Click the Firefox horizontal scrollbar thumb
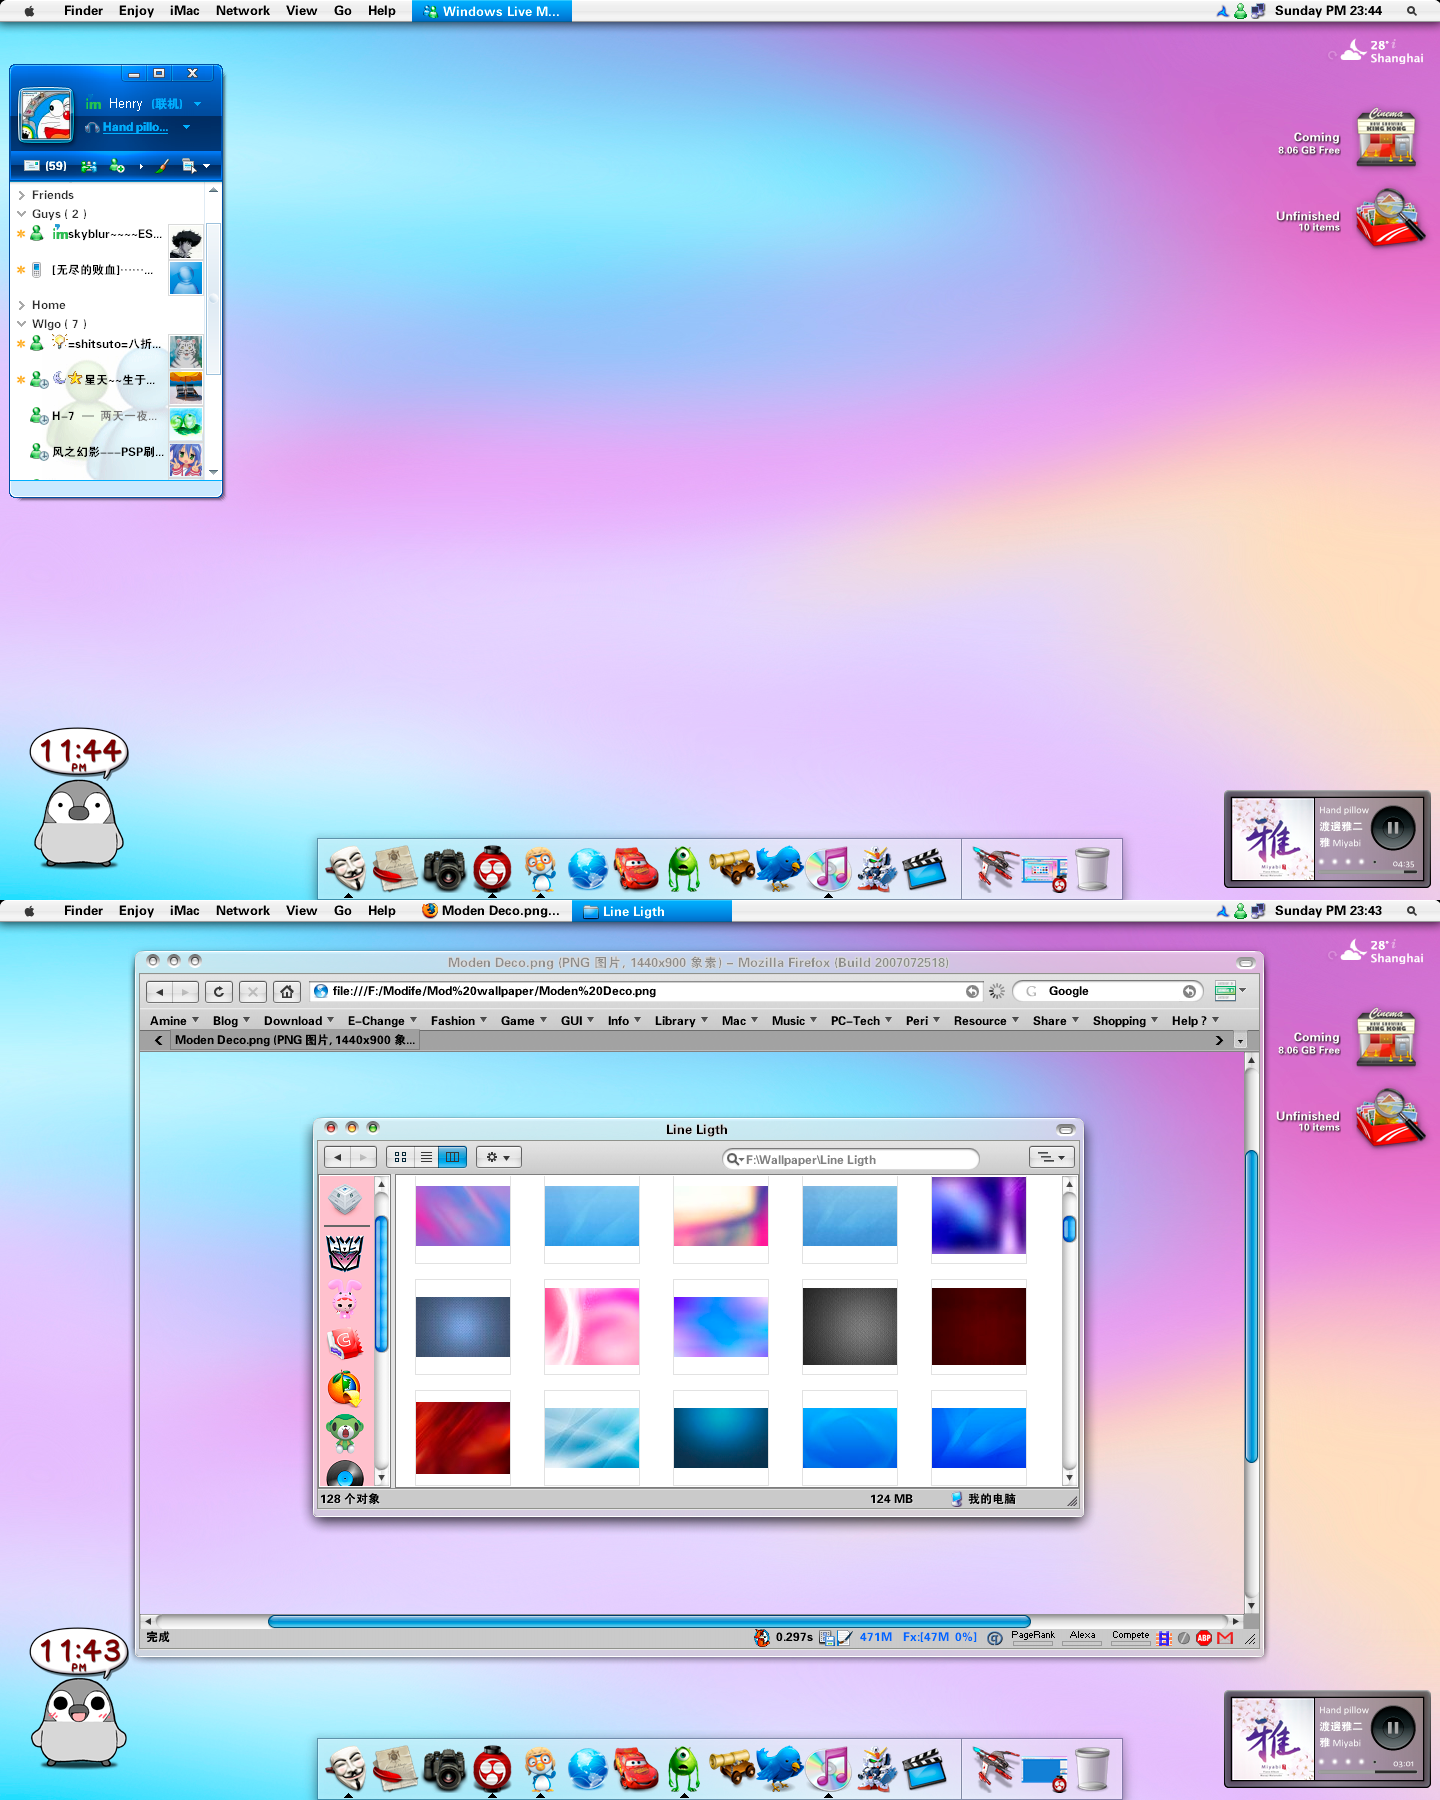This screenshot has height=1800, width=1440. point(649,1621)
